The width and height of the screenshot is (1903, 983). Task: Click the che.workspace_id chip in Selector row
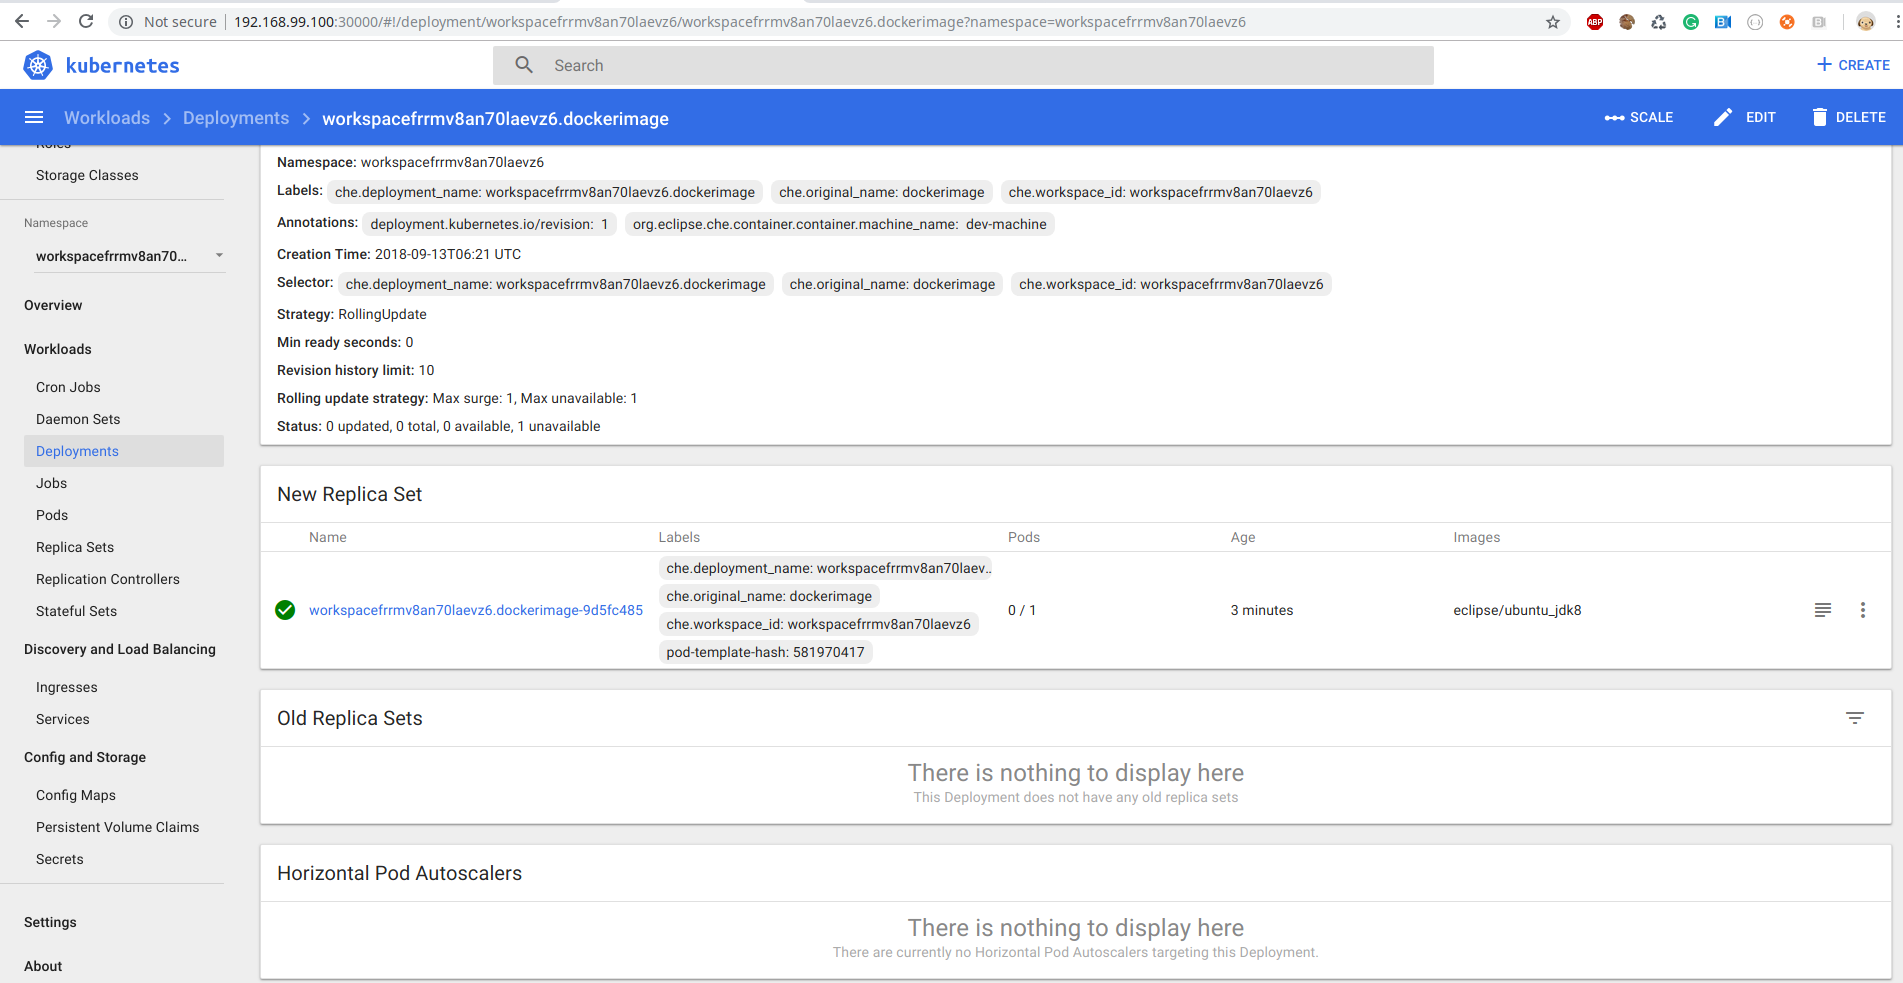(x=1171, y=284)
